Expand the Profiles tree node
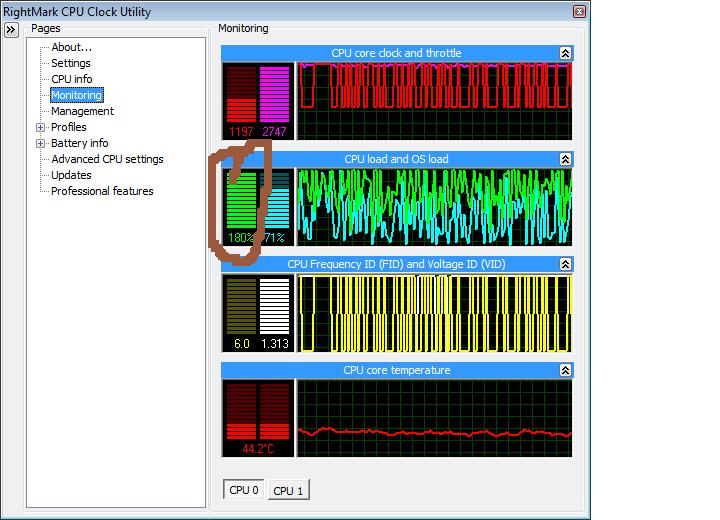The height and width of the screenshot is (520, 720). click(x=40, y=127)
